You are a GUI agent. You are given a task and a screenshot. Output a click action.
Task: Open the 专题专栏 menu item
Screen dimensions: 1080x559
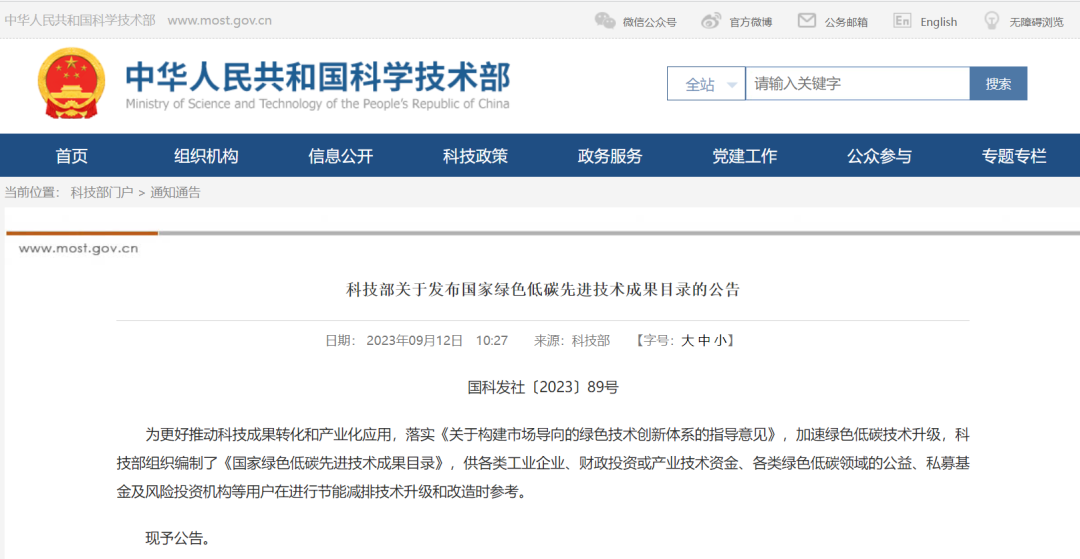click(1014, 156)
